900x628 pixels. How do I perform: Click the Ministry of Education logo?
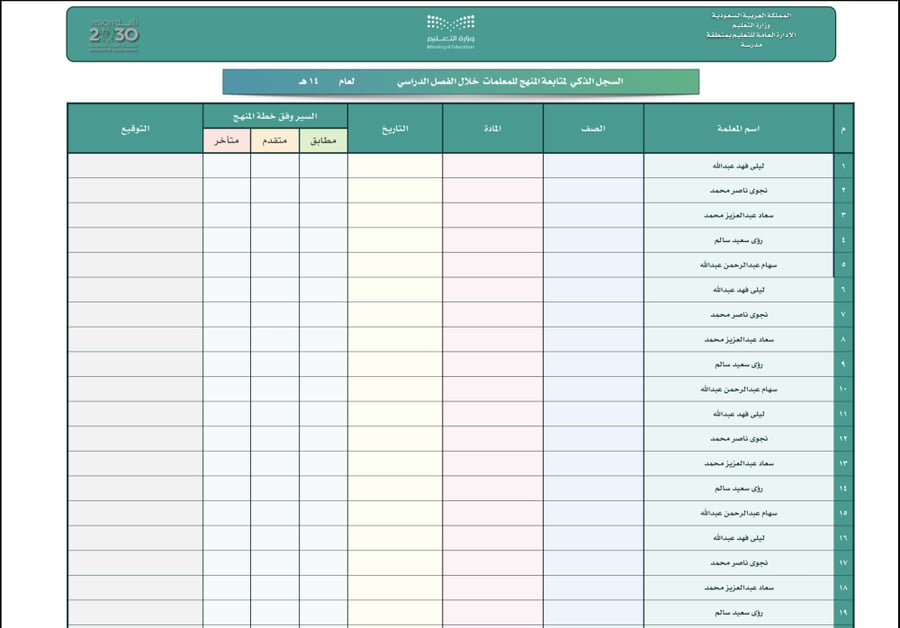pos(451,32)
